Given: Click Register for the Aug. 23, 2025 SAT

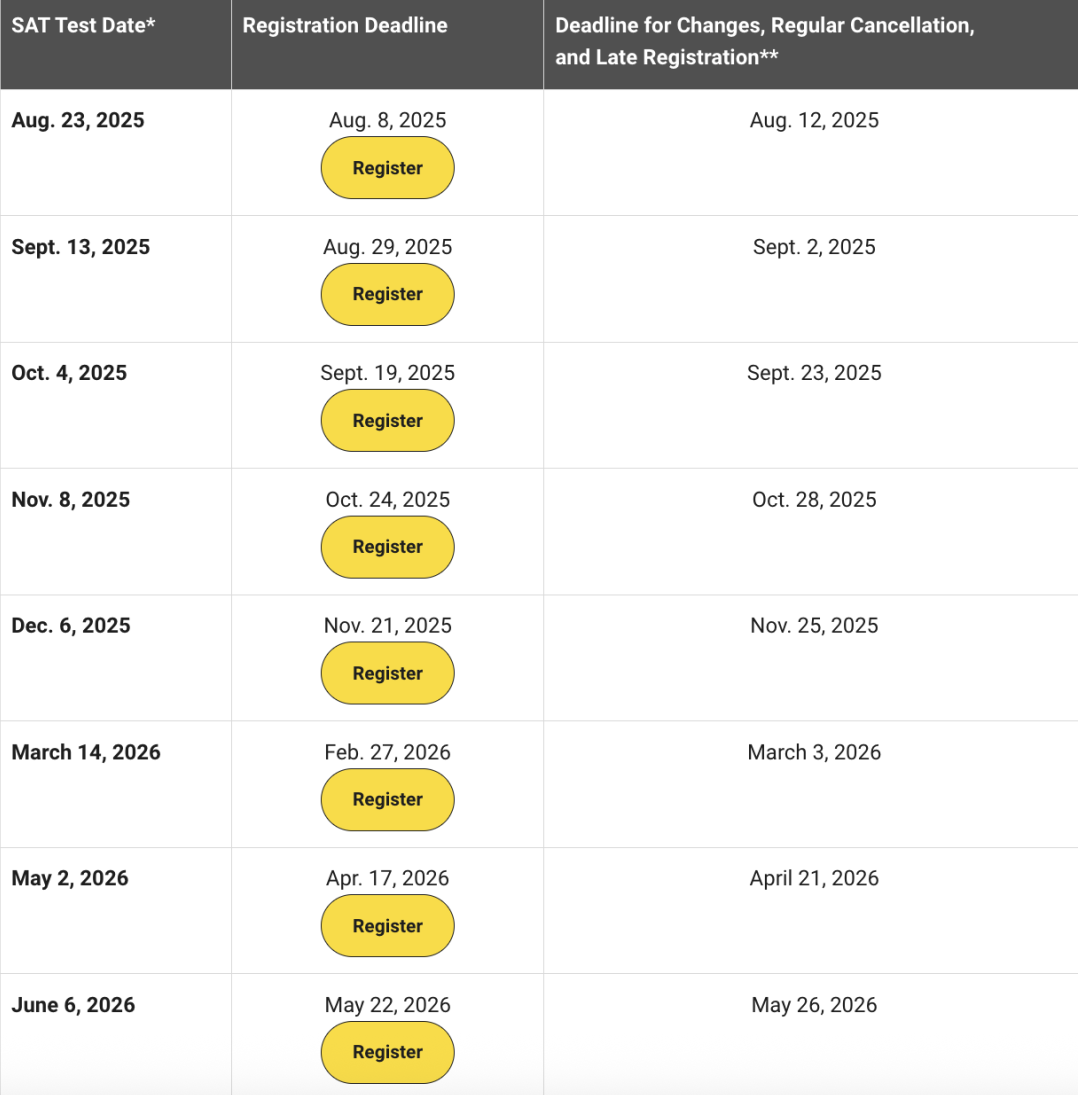Looking at the screenshot, I should pyautogui.click(x=387, y=168).
